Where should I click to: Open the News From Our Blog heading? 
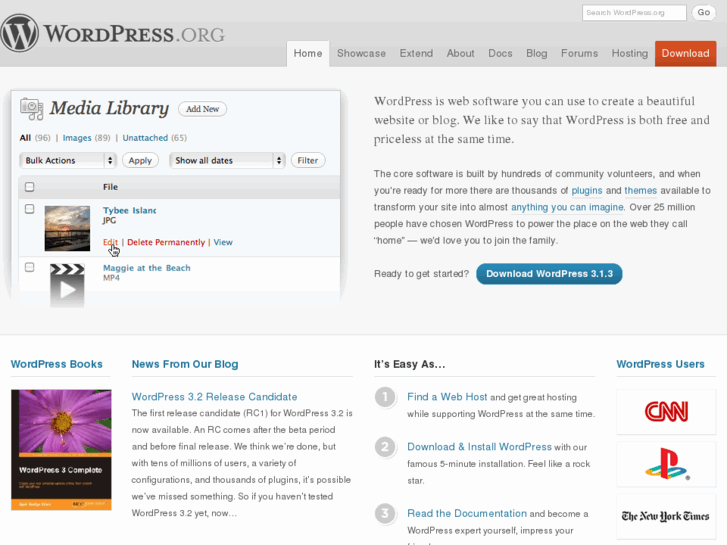pyautogui.click(x=185, y=364)
